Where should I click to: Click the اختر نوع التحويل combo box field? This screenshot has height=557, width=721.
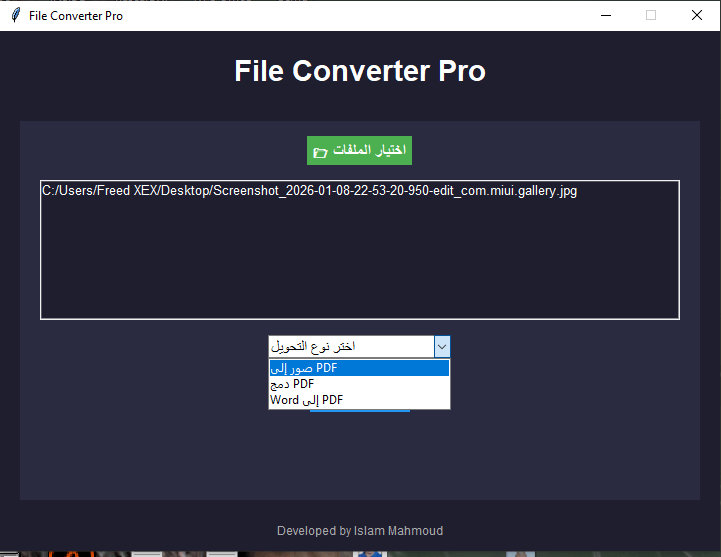pos(350,346)
